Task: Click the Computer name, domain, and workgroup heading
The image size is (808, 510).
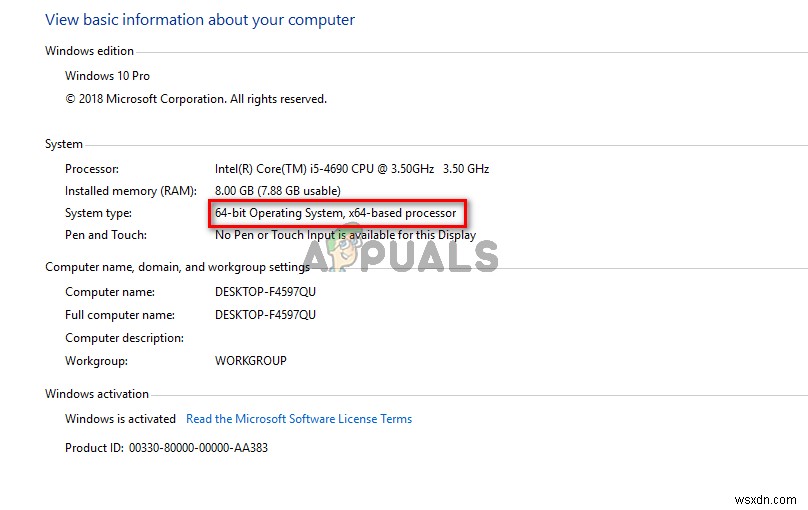Action: pos(178,267)
